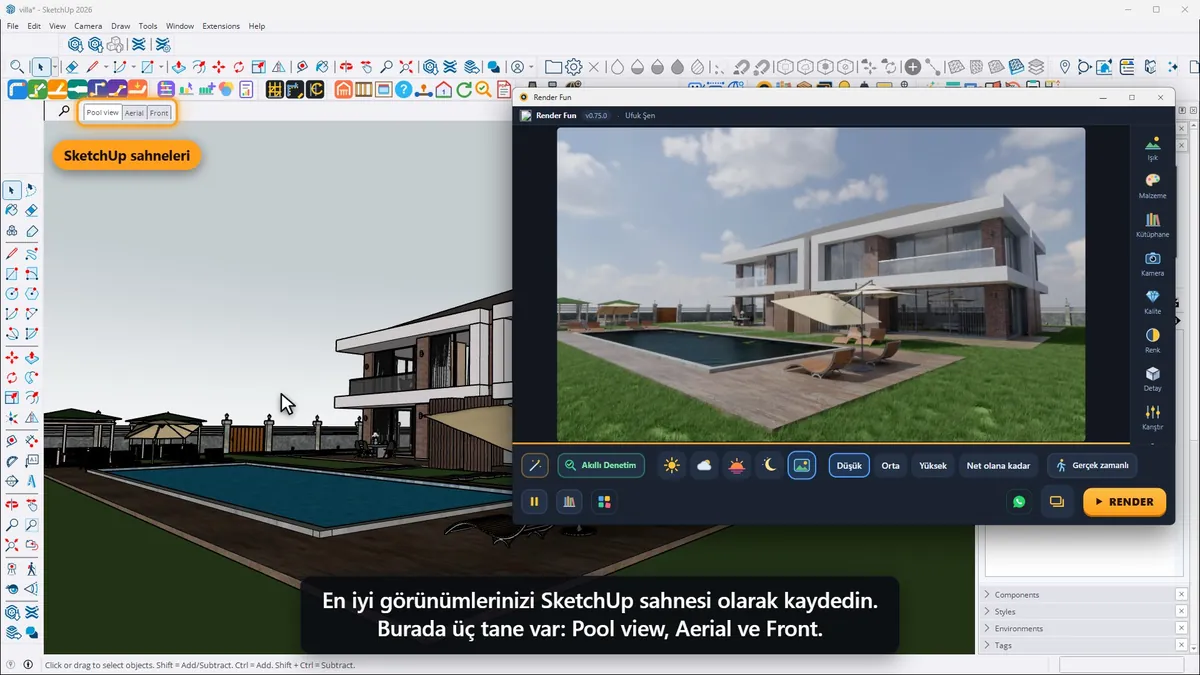Screen dimensions: 1200x675
Task: Select the 3D Text tool in left toolbar
Action: tap(31, 481)
